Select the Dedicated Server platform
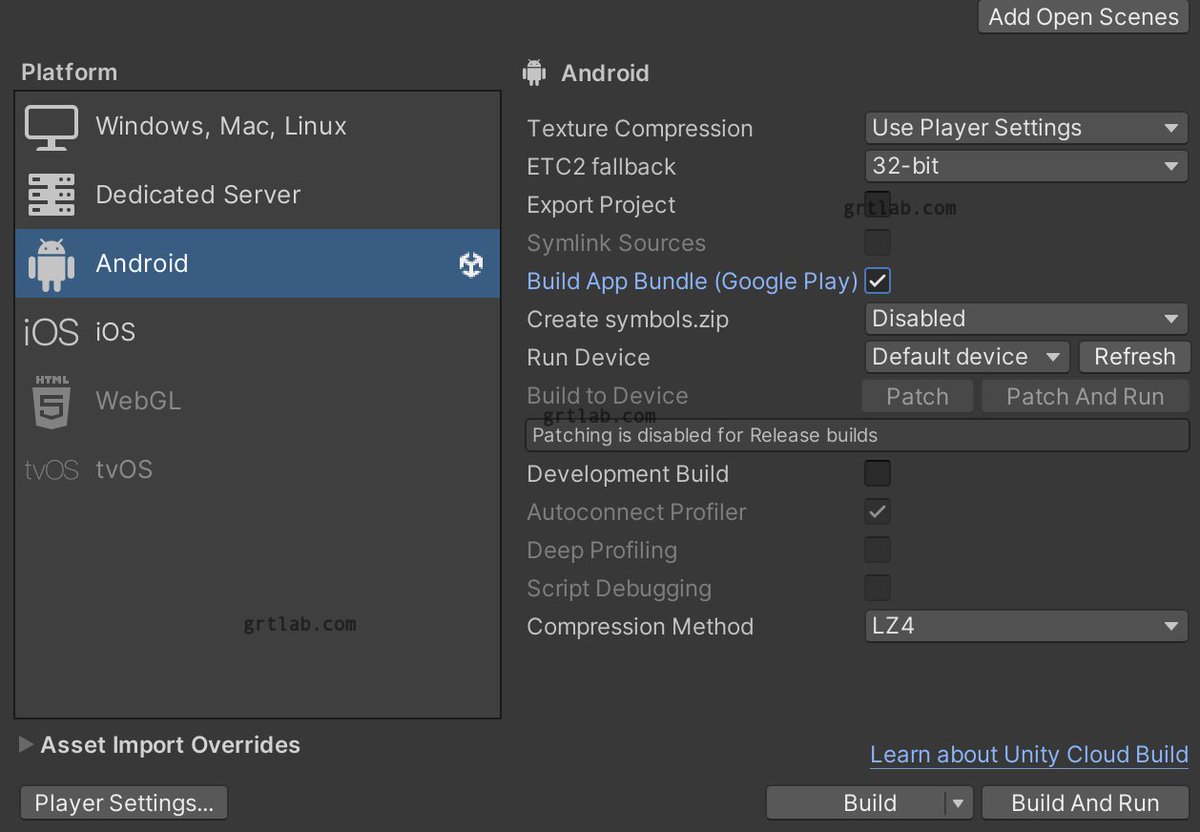The image size is (1200, 832). click(x=258, y=195)
